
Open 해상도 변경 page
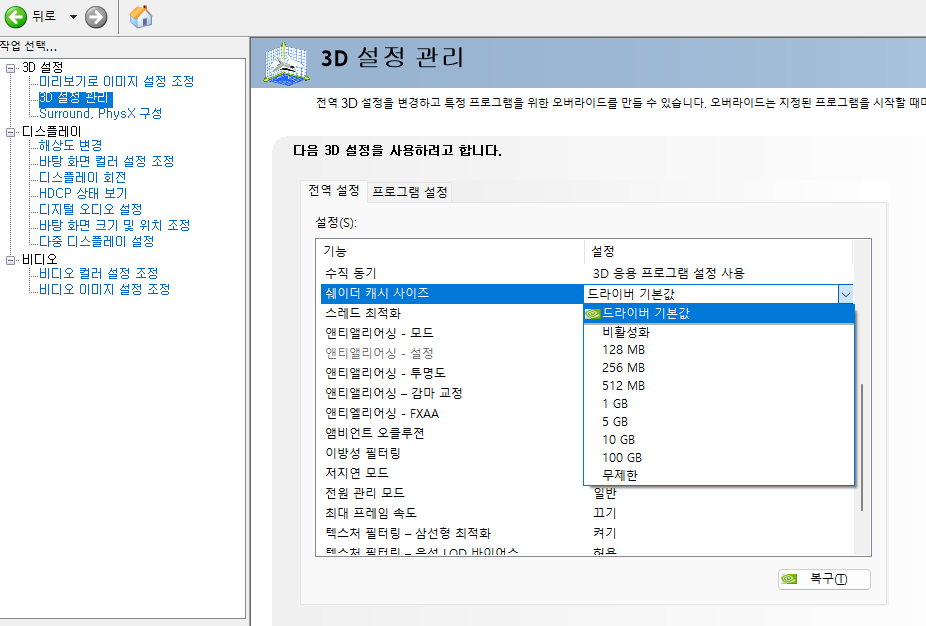(x=70, y=145)
